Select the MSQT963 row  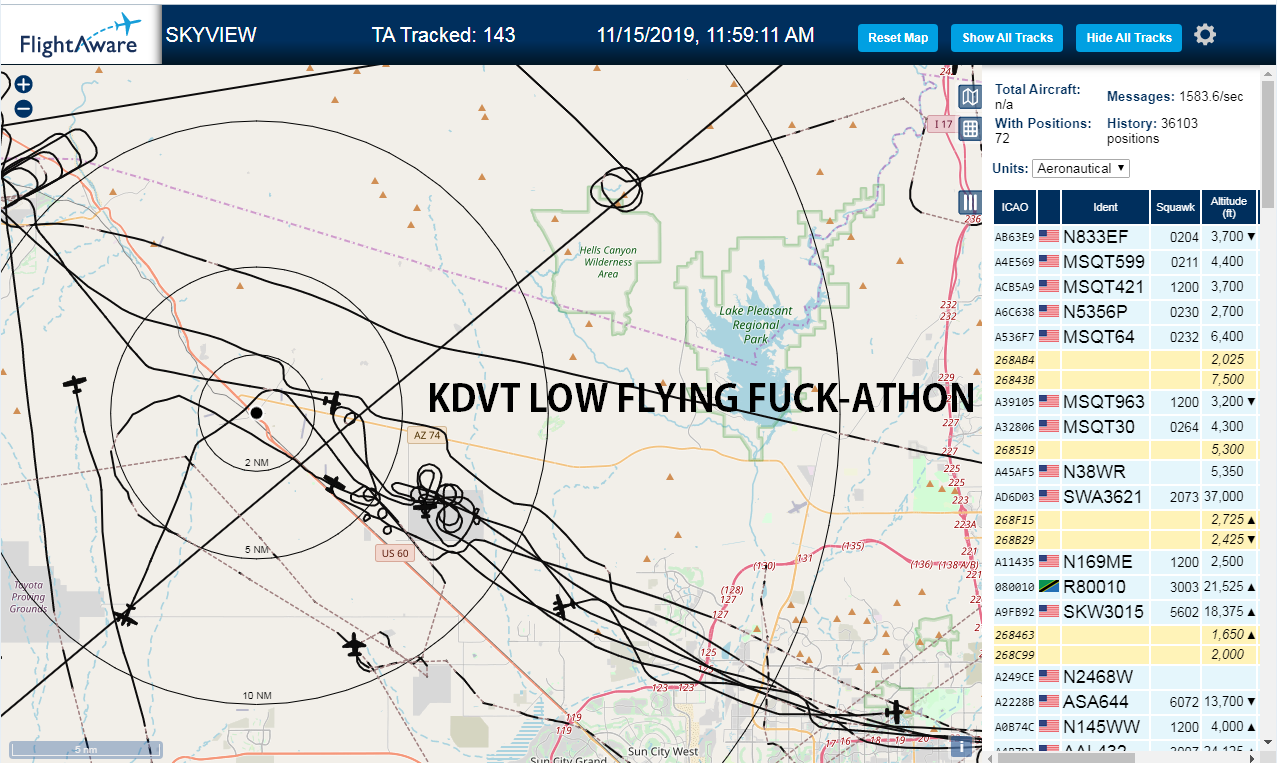click(x=1126, y=402)
